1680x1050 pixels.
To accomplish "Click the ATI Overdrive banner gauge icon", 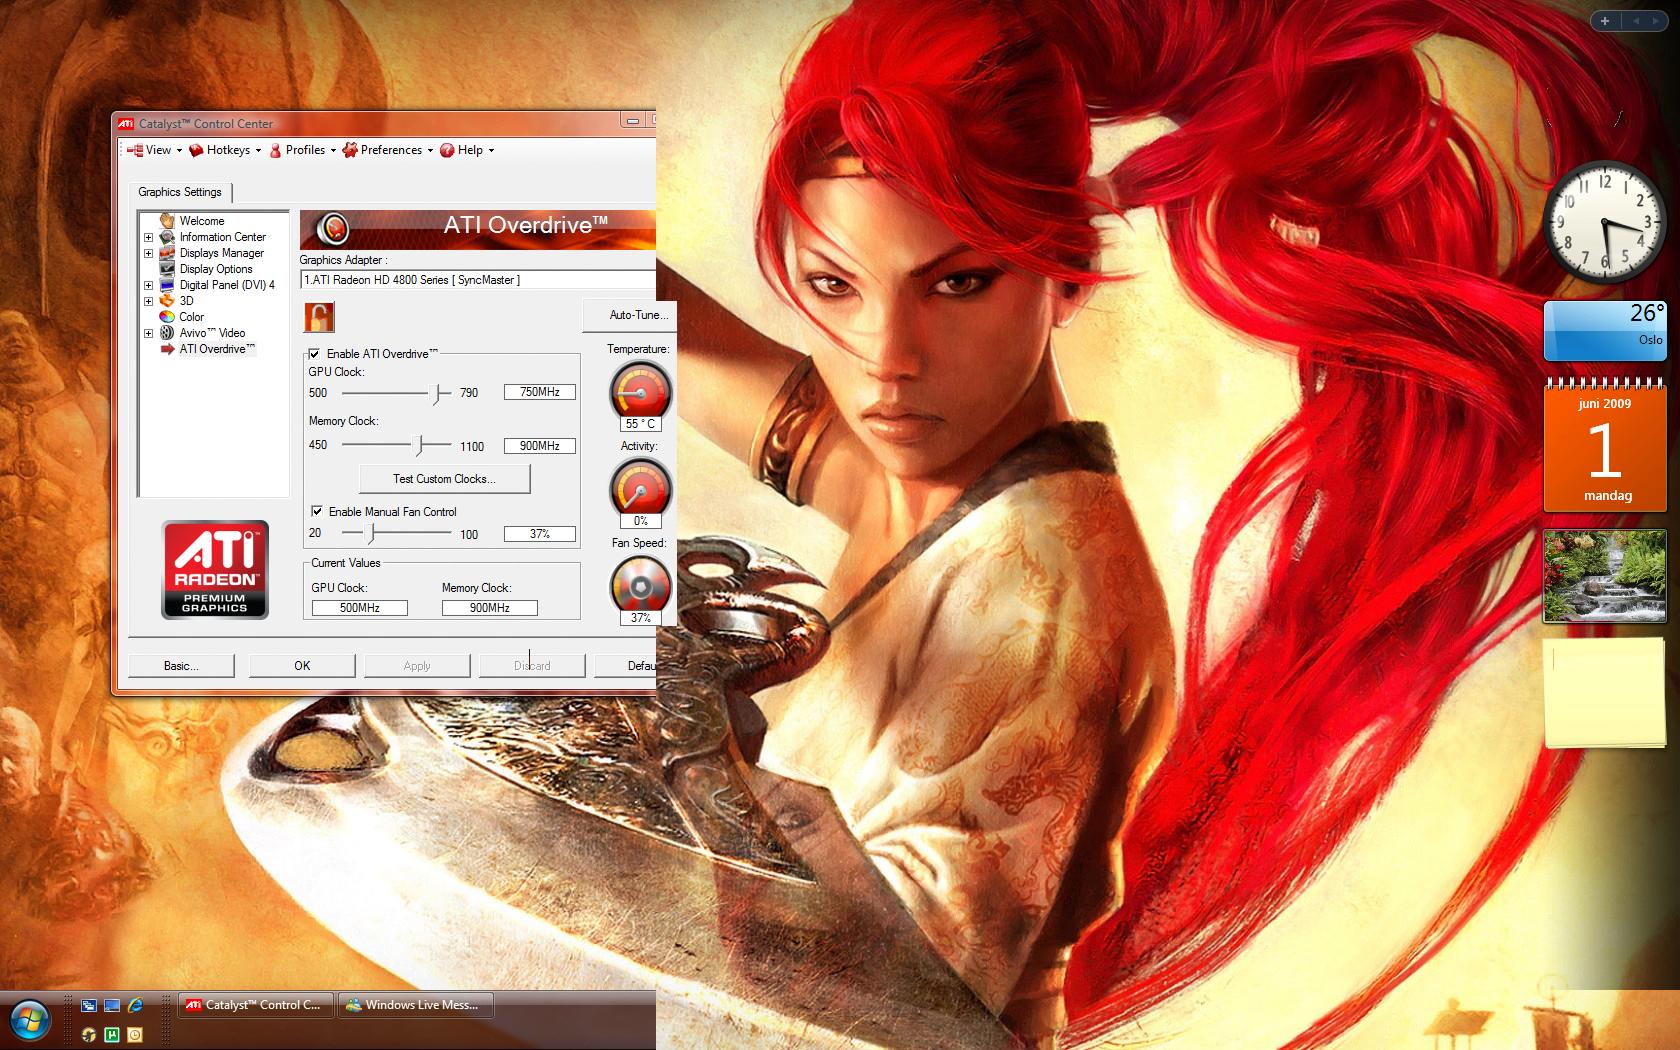I will [333, 229].
